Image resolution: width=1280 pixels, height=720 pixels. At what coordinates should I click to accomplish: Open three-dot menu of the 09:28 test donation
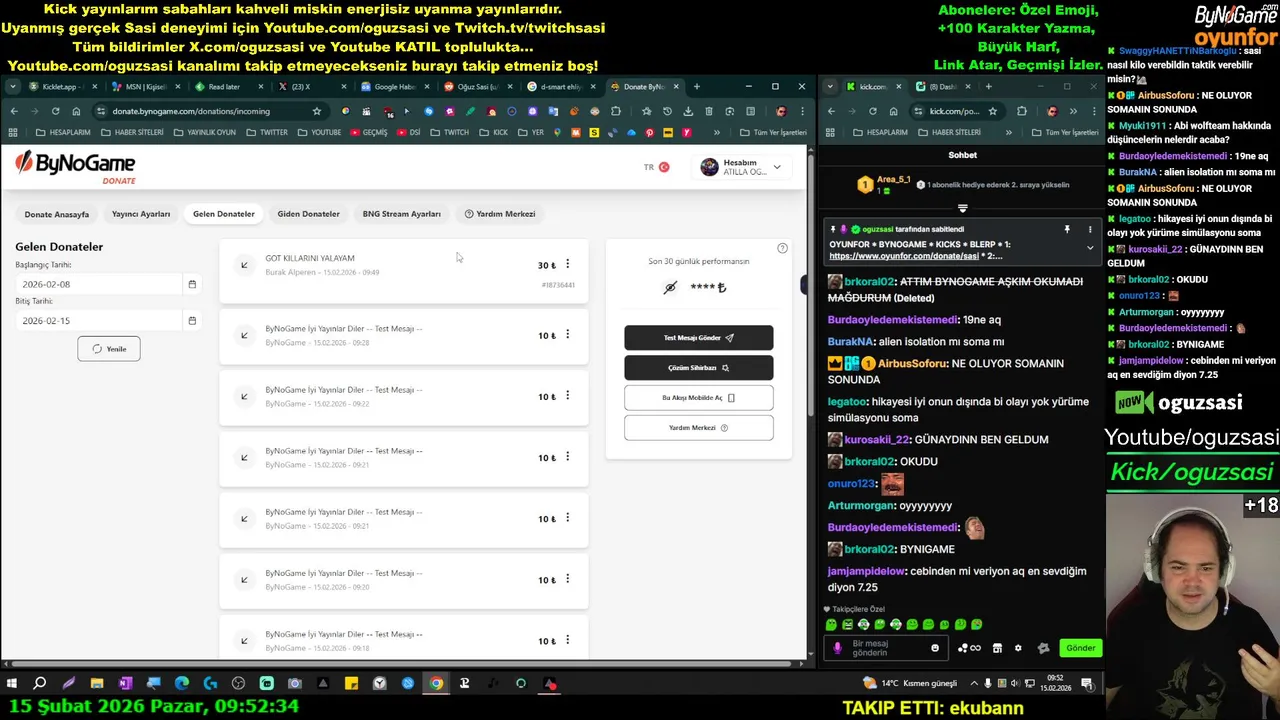(567, 334)
